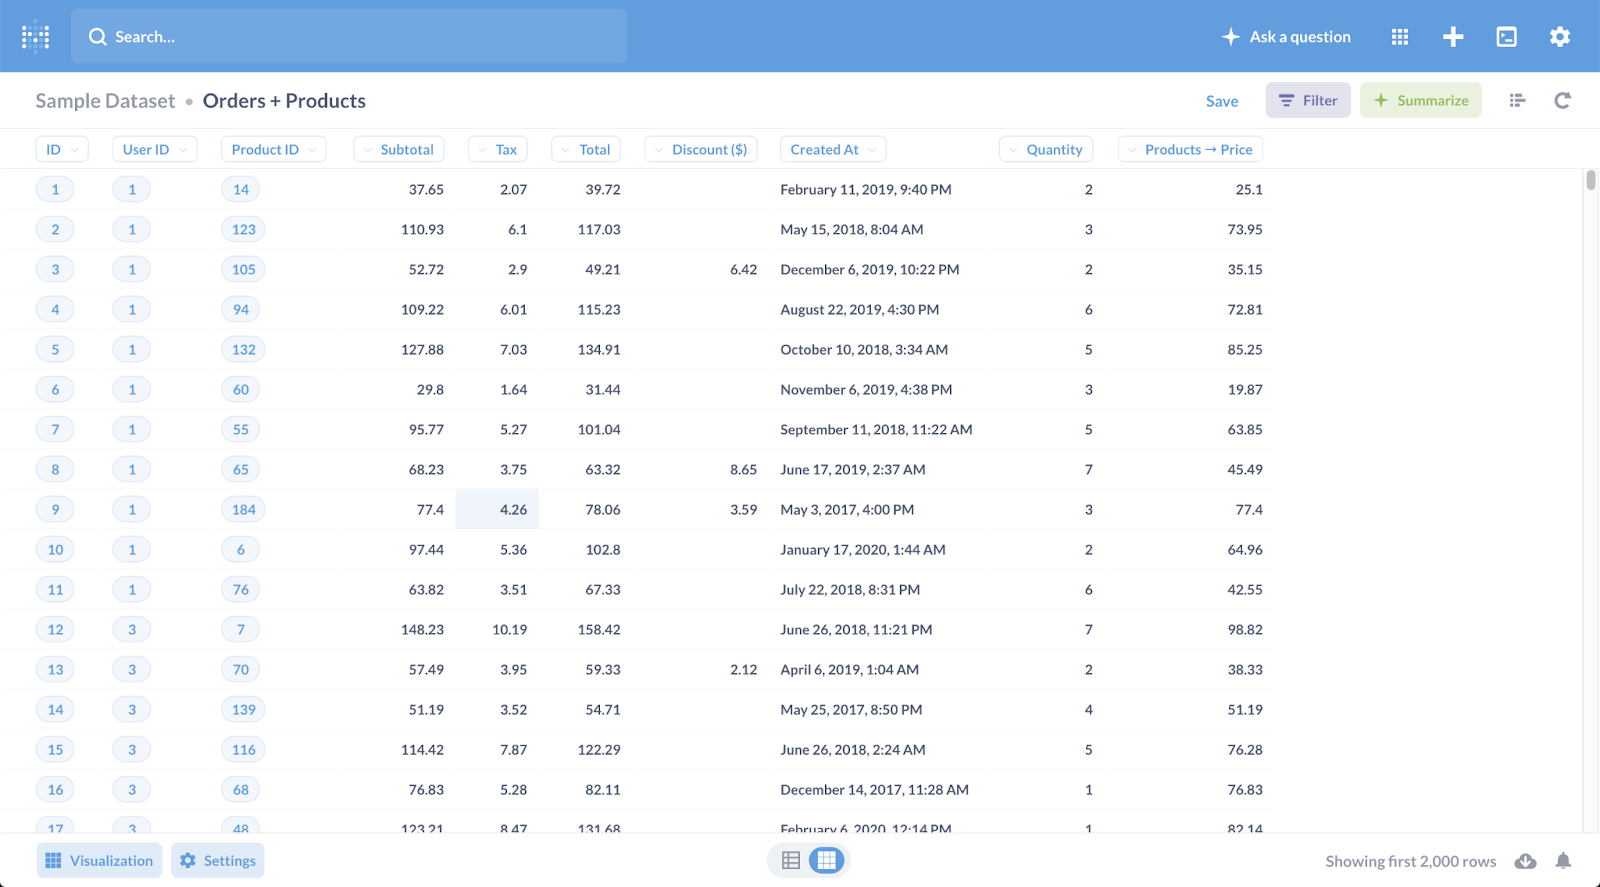Open the Created At column header menu
The height and width of the screenshot is (887, 1600).
tap(832, 149)
